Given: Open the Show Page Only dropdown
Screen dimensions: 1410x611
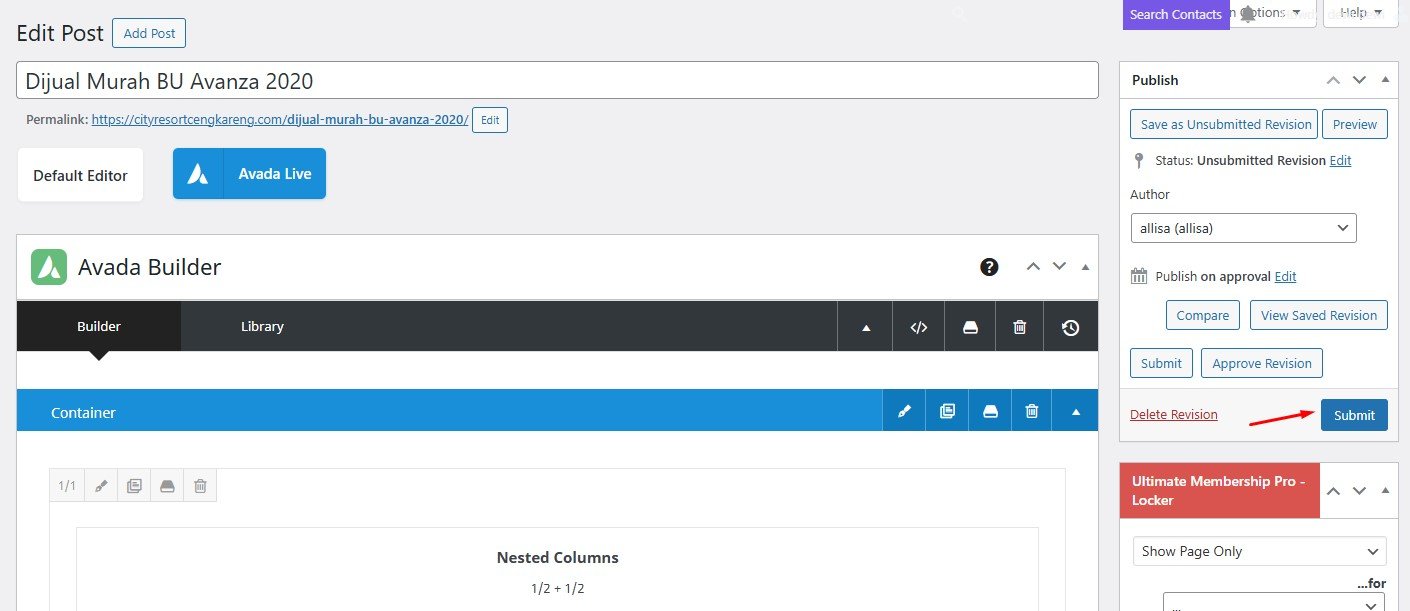Looking at the screenshot, I should tap(1259, 551).
